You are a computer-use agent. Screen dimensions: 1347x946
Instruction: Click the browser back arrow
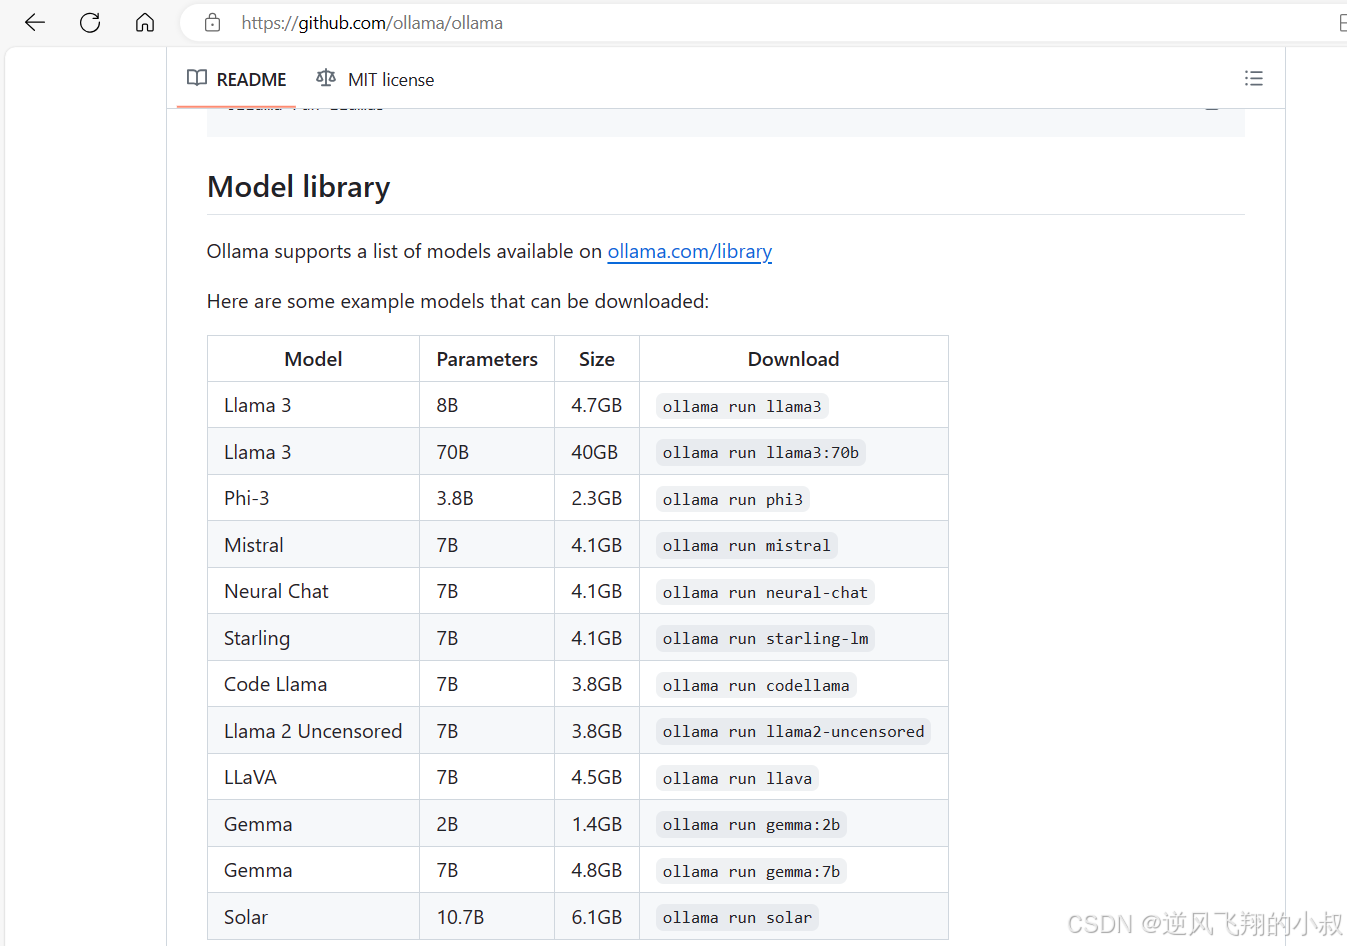[x=35, y=22]
